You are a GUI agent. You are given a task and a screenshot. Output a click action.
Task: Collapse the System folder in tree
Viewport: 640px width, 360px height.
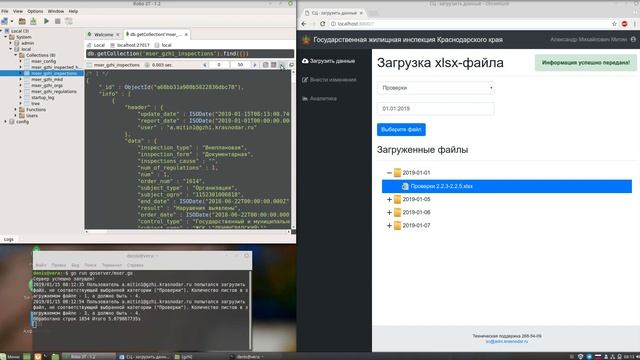click(x=6, y=37)
